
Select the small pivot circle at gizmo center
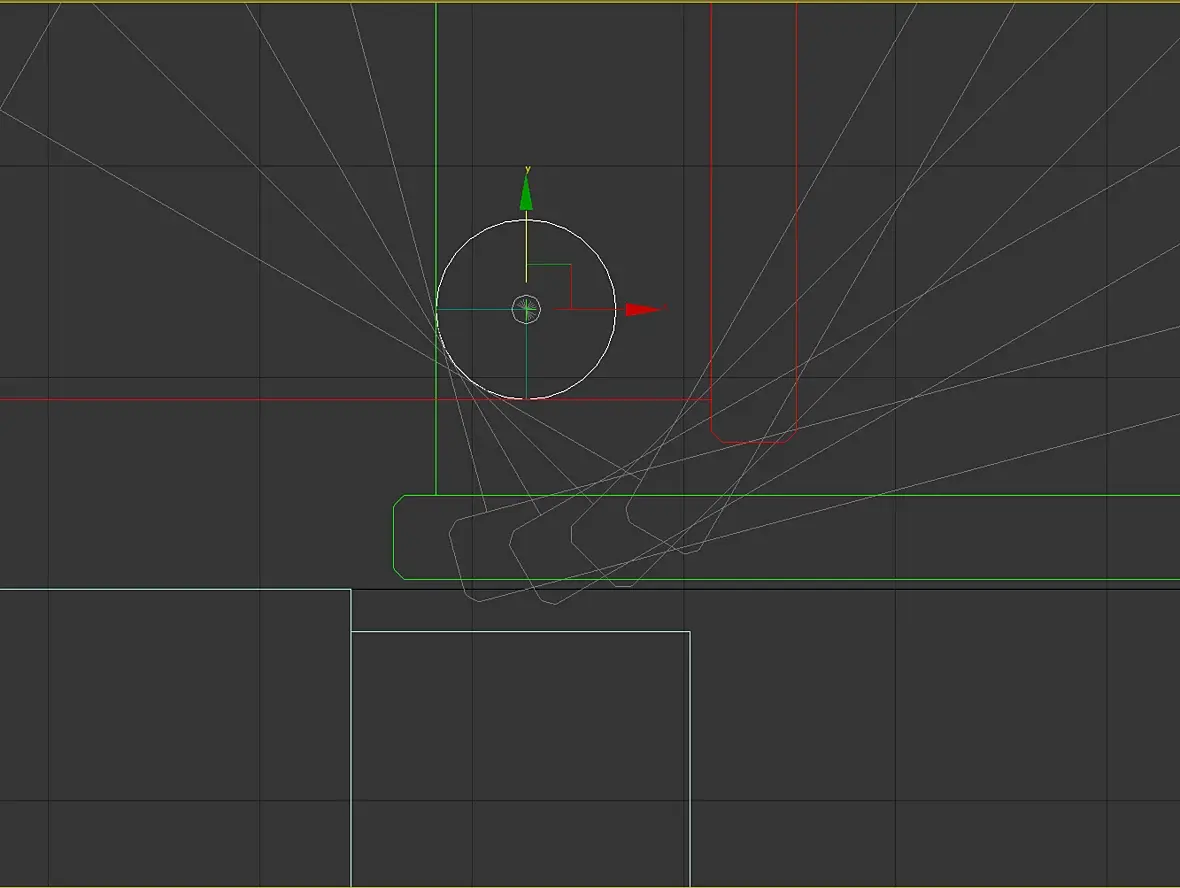coord(527,309)
